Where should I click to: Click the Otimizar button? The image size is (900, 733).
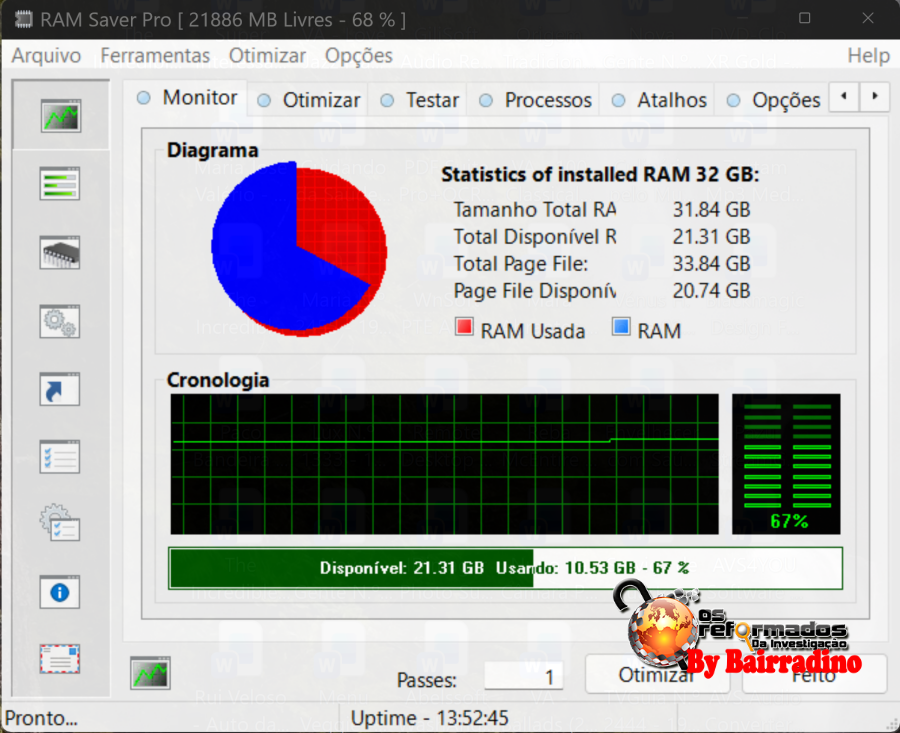pos(657,674)
